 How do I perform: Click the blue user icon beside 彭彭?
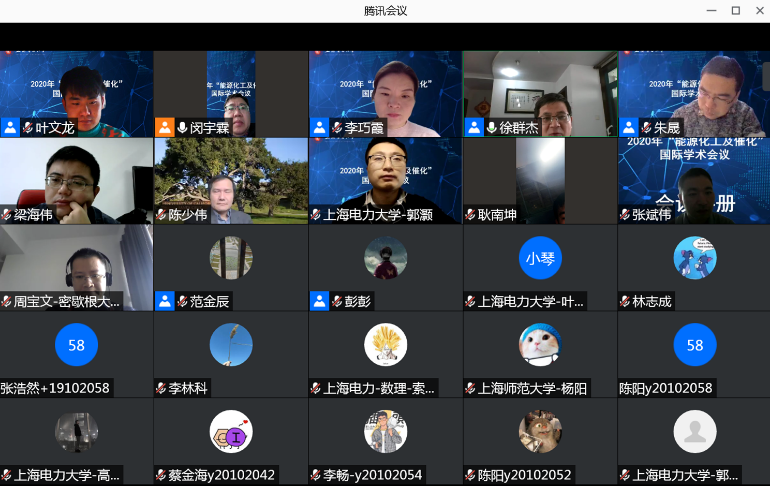tap(319, 301)
